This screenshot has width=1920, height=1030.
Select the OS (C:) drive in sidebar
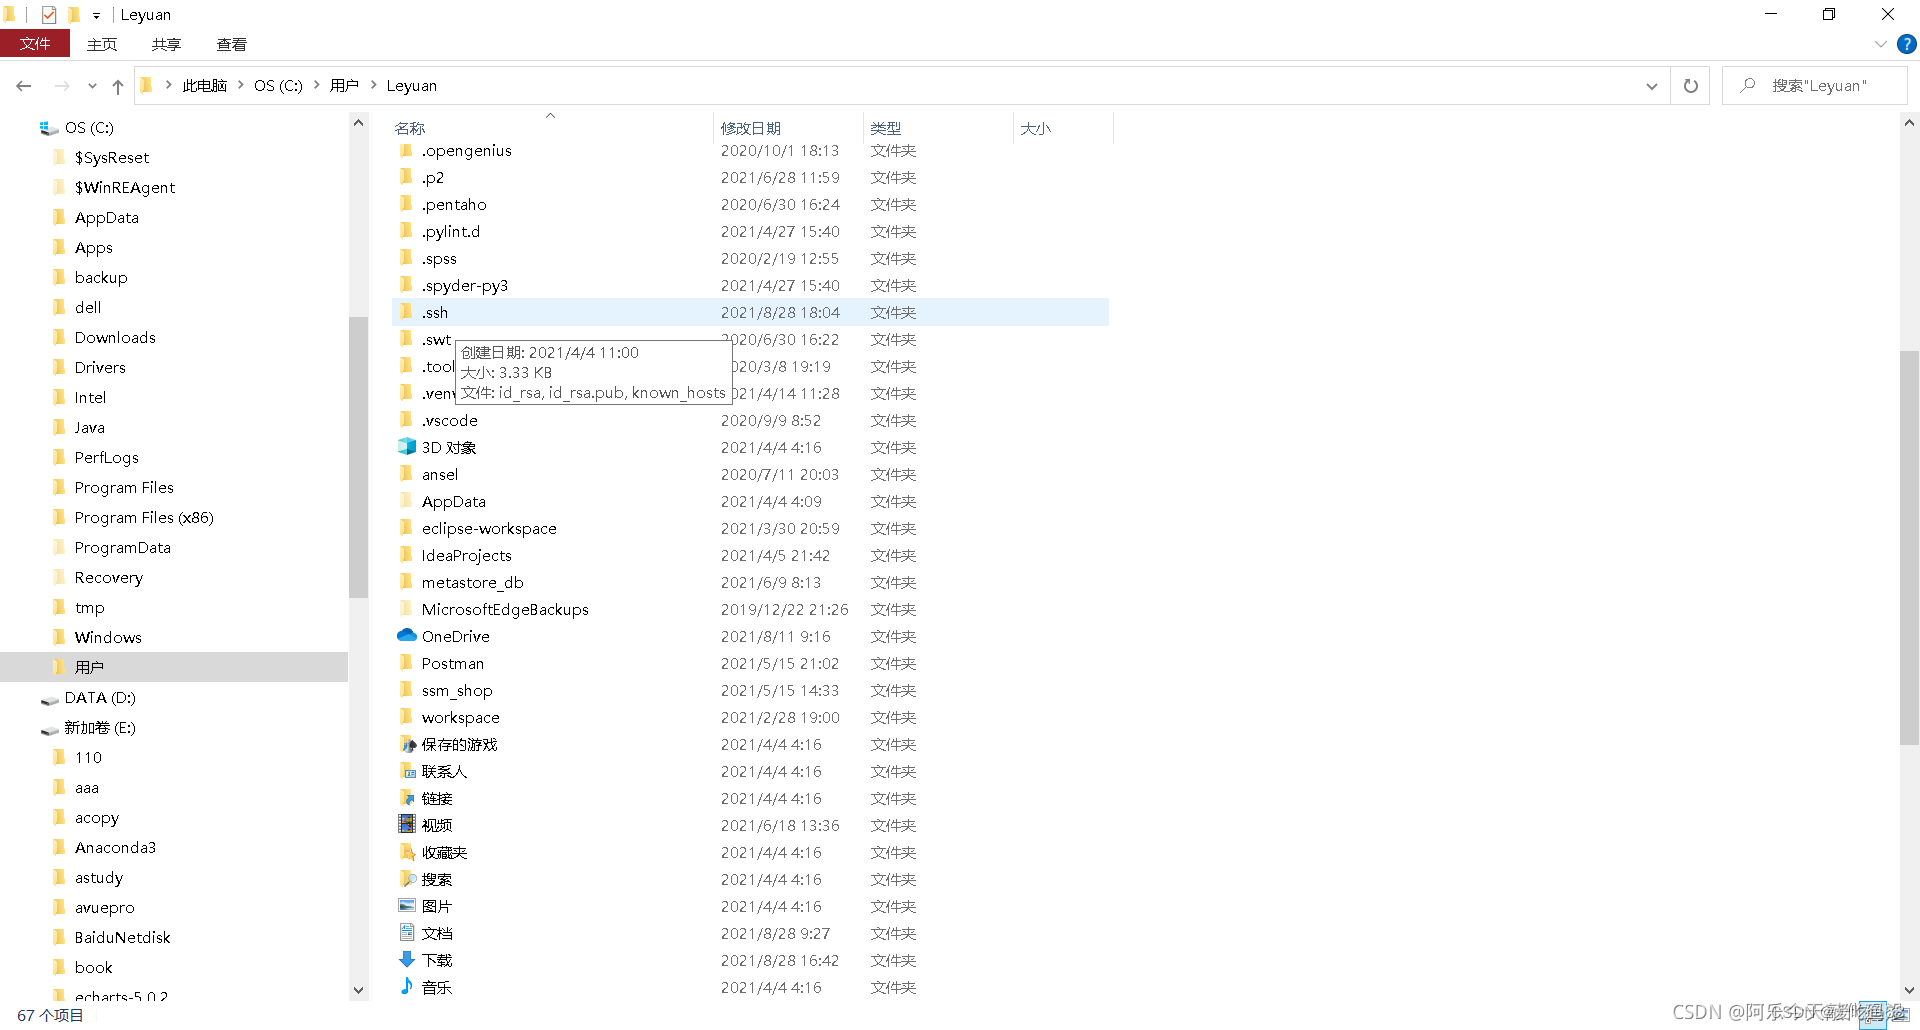(x=89, y=128)
